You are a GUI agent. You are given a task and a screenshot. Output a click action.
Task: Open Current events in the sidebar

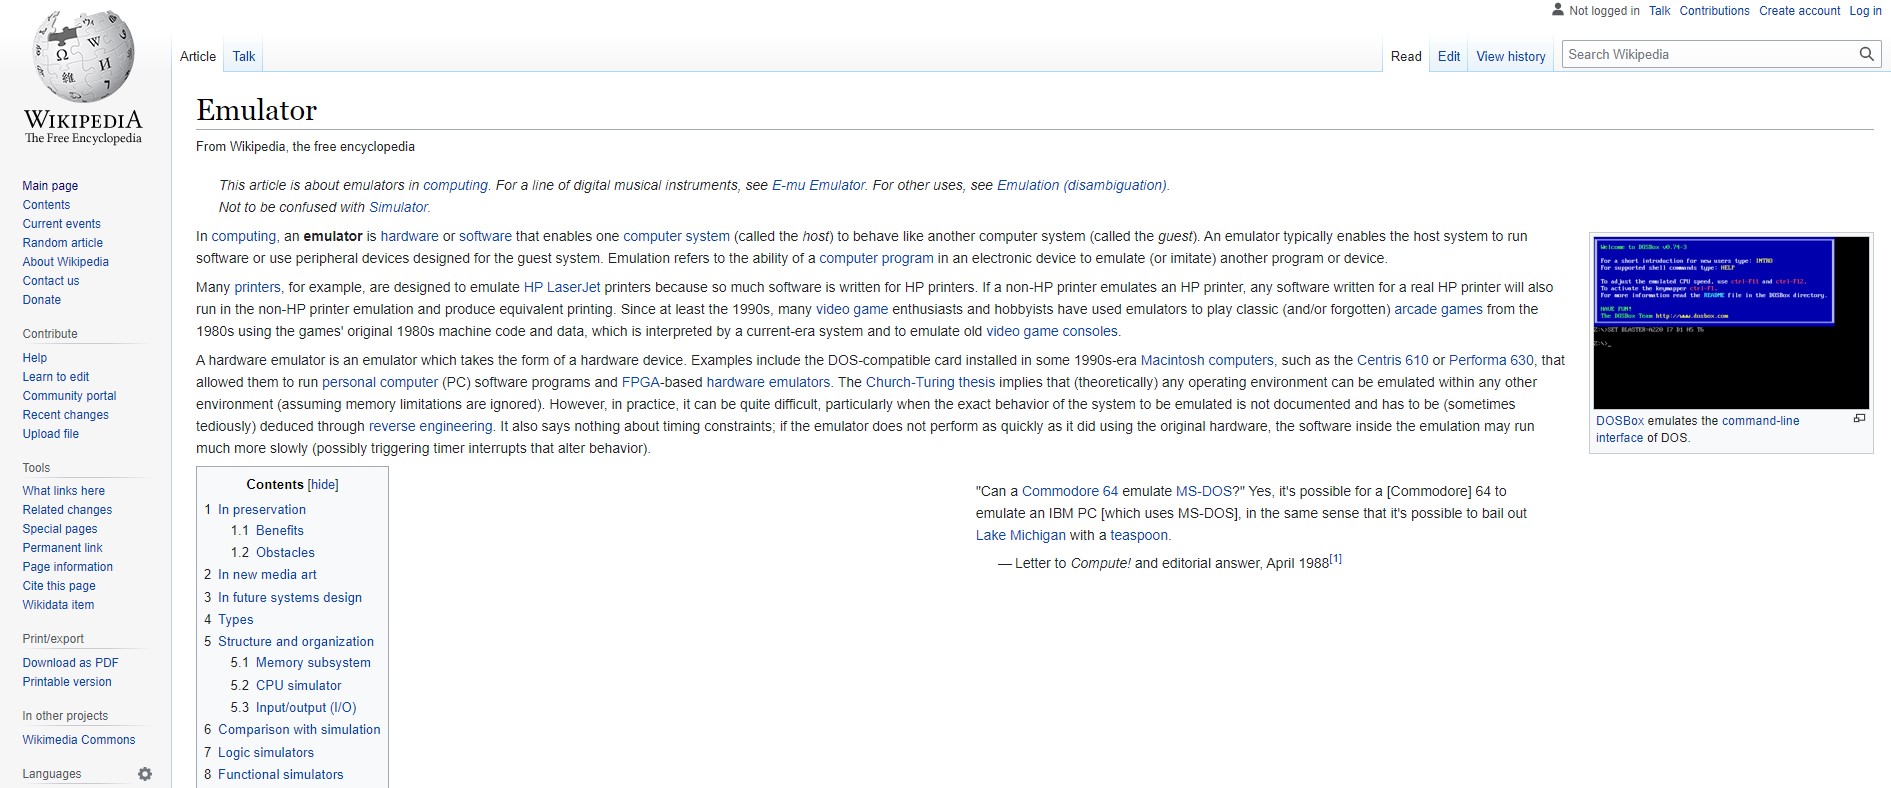pos(62,224)
